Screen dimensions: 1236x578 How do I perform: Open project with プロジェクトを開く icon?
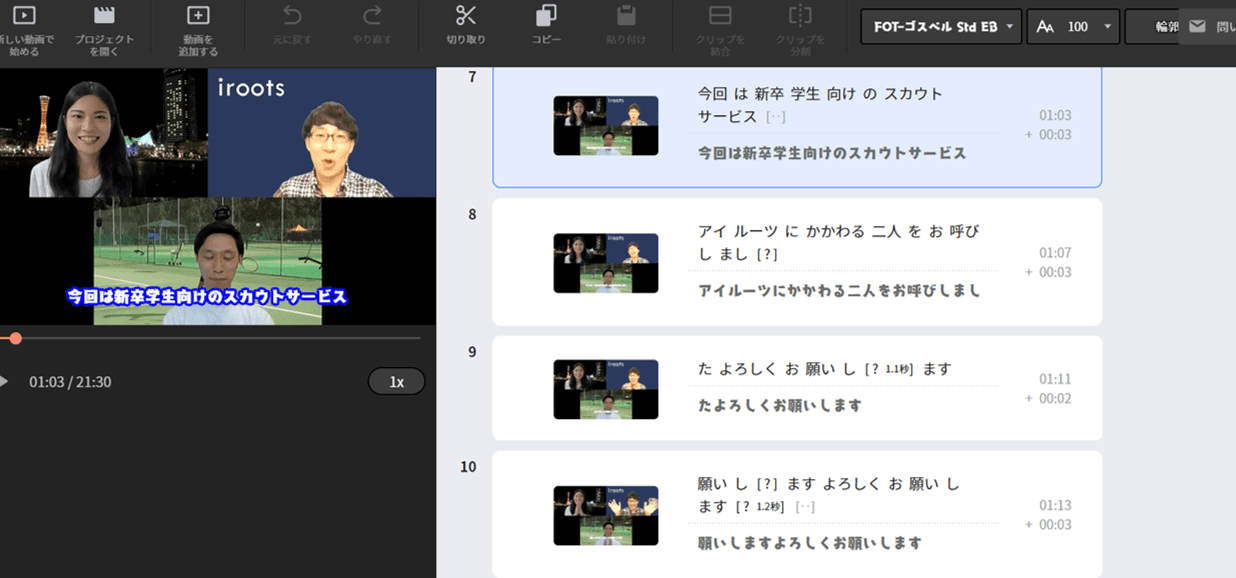click(104, 16)
